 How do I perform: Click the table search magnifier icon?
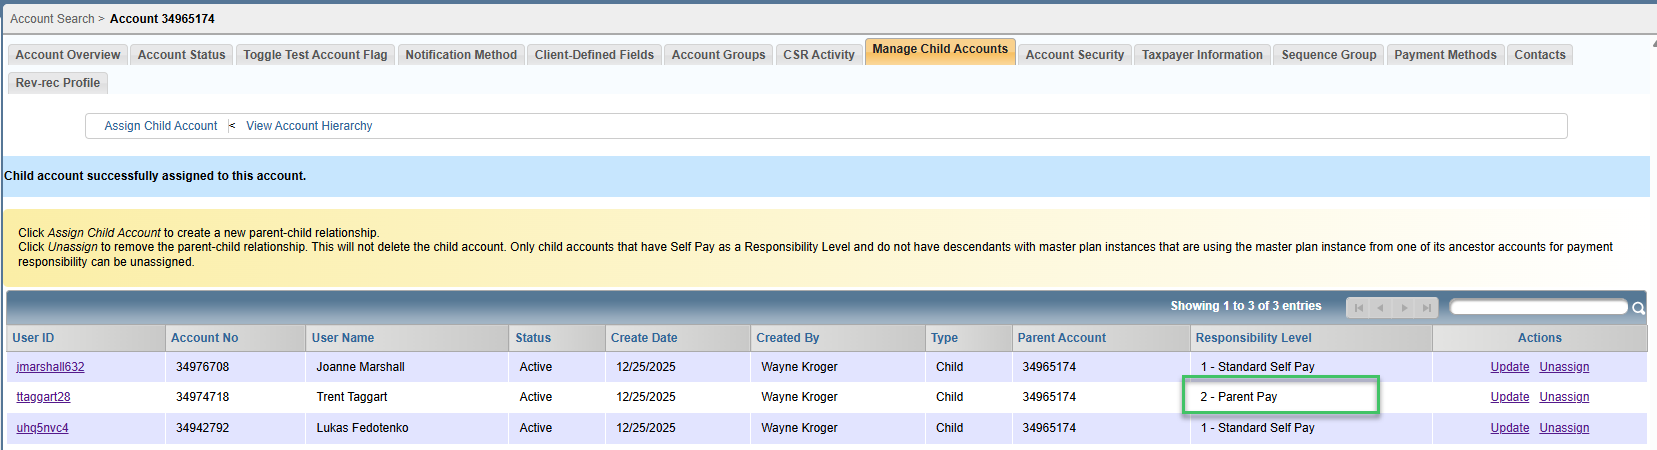[1638, 308]
